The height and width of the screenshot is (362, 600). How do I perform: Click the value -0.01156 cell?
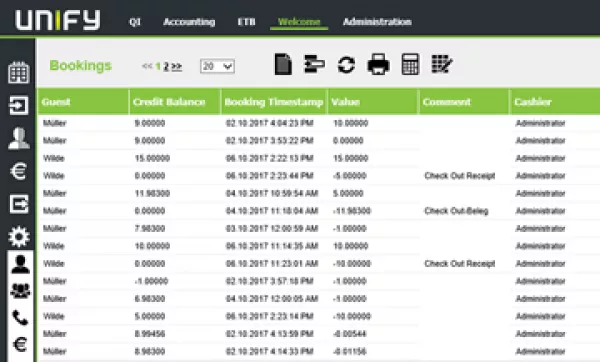click(x=349, y=352)
